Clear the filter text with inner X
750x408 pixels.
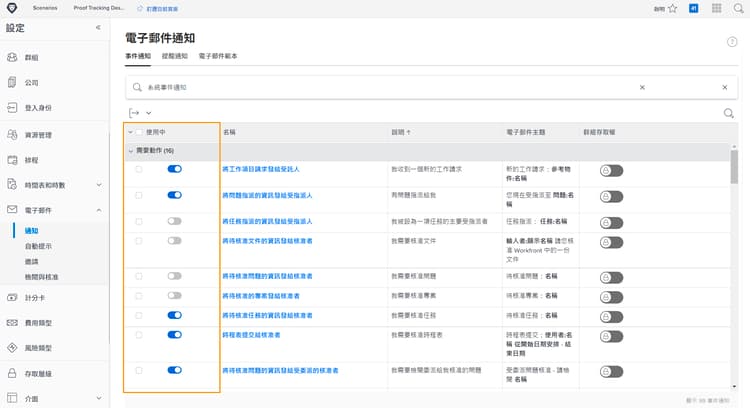(642, 87)
